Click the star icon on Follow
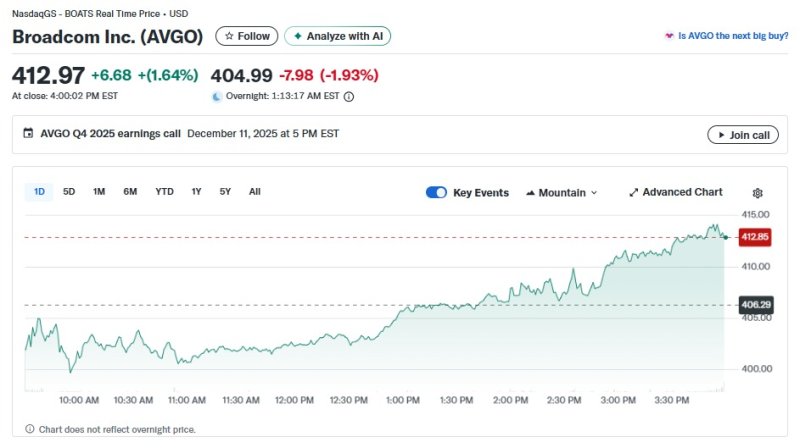800x448 pixels. 229,36
